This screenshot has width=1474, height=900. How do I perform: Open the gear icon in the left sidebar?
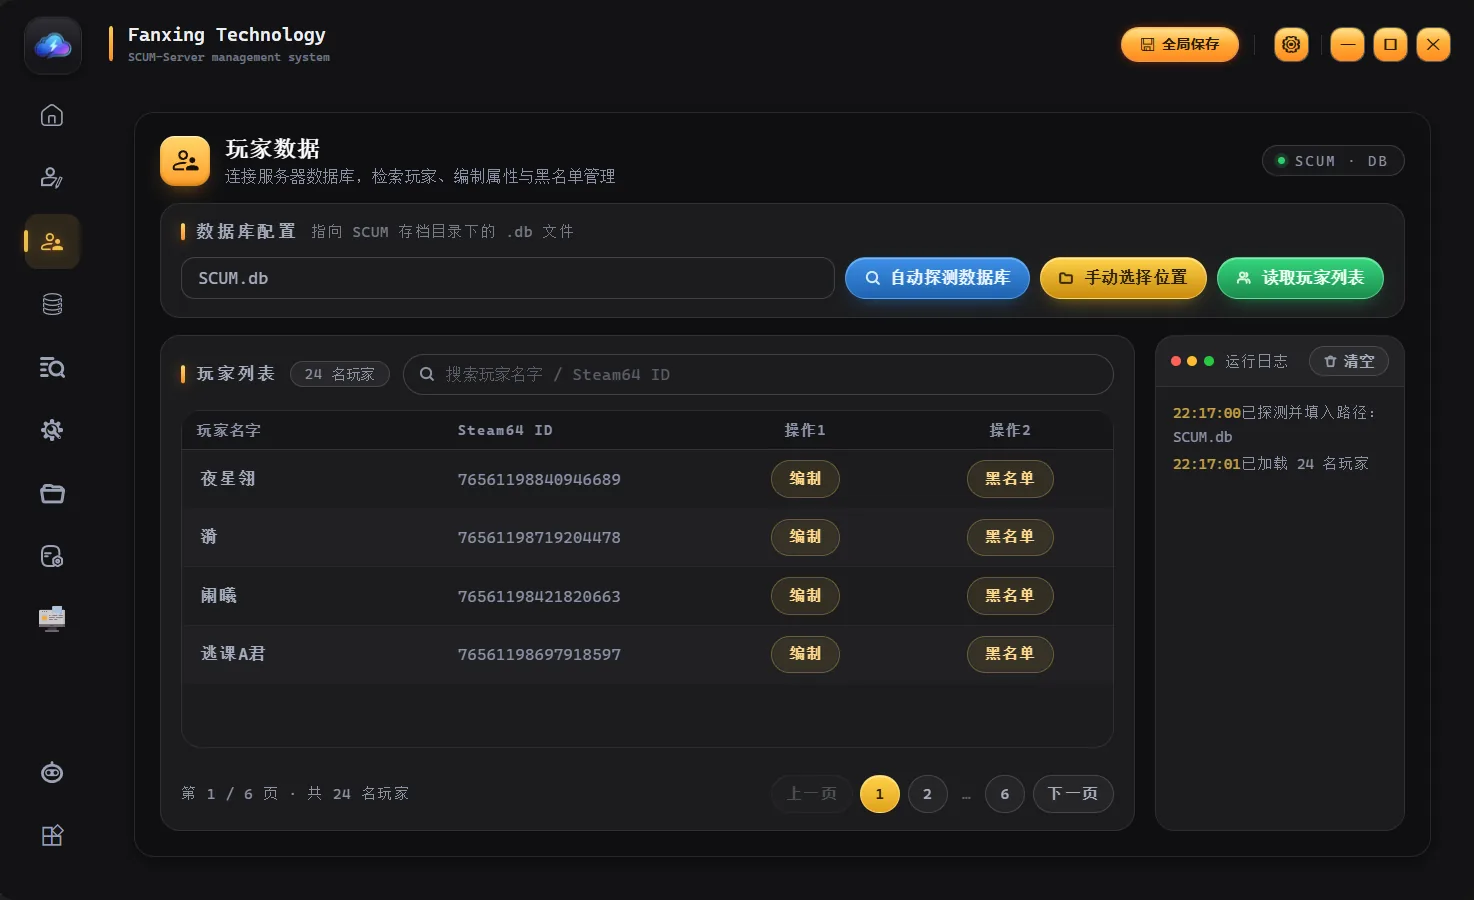[x=52, y=430]
